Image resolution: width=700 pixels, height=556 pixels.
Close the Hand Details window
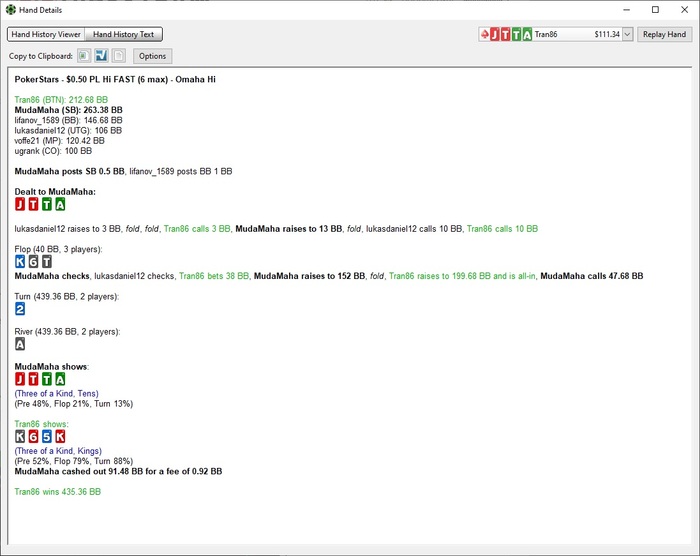point(684,9)
